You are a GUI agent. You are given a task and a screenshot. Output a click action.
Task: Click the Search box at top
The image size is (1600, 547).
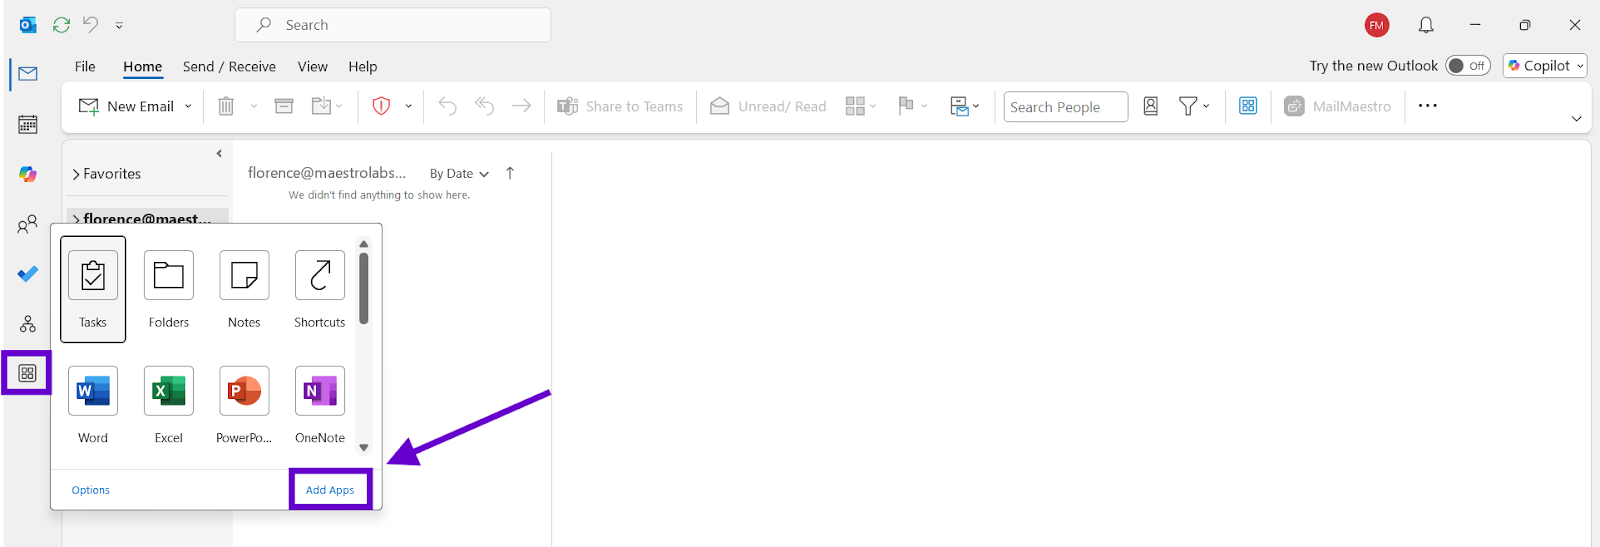[x=393, y=25]
